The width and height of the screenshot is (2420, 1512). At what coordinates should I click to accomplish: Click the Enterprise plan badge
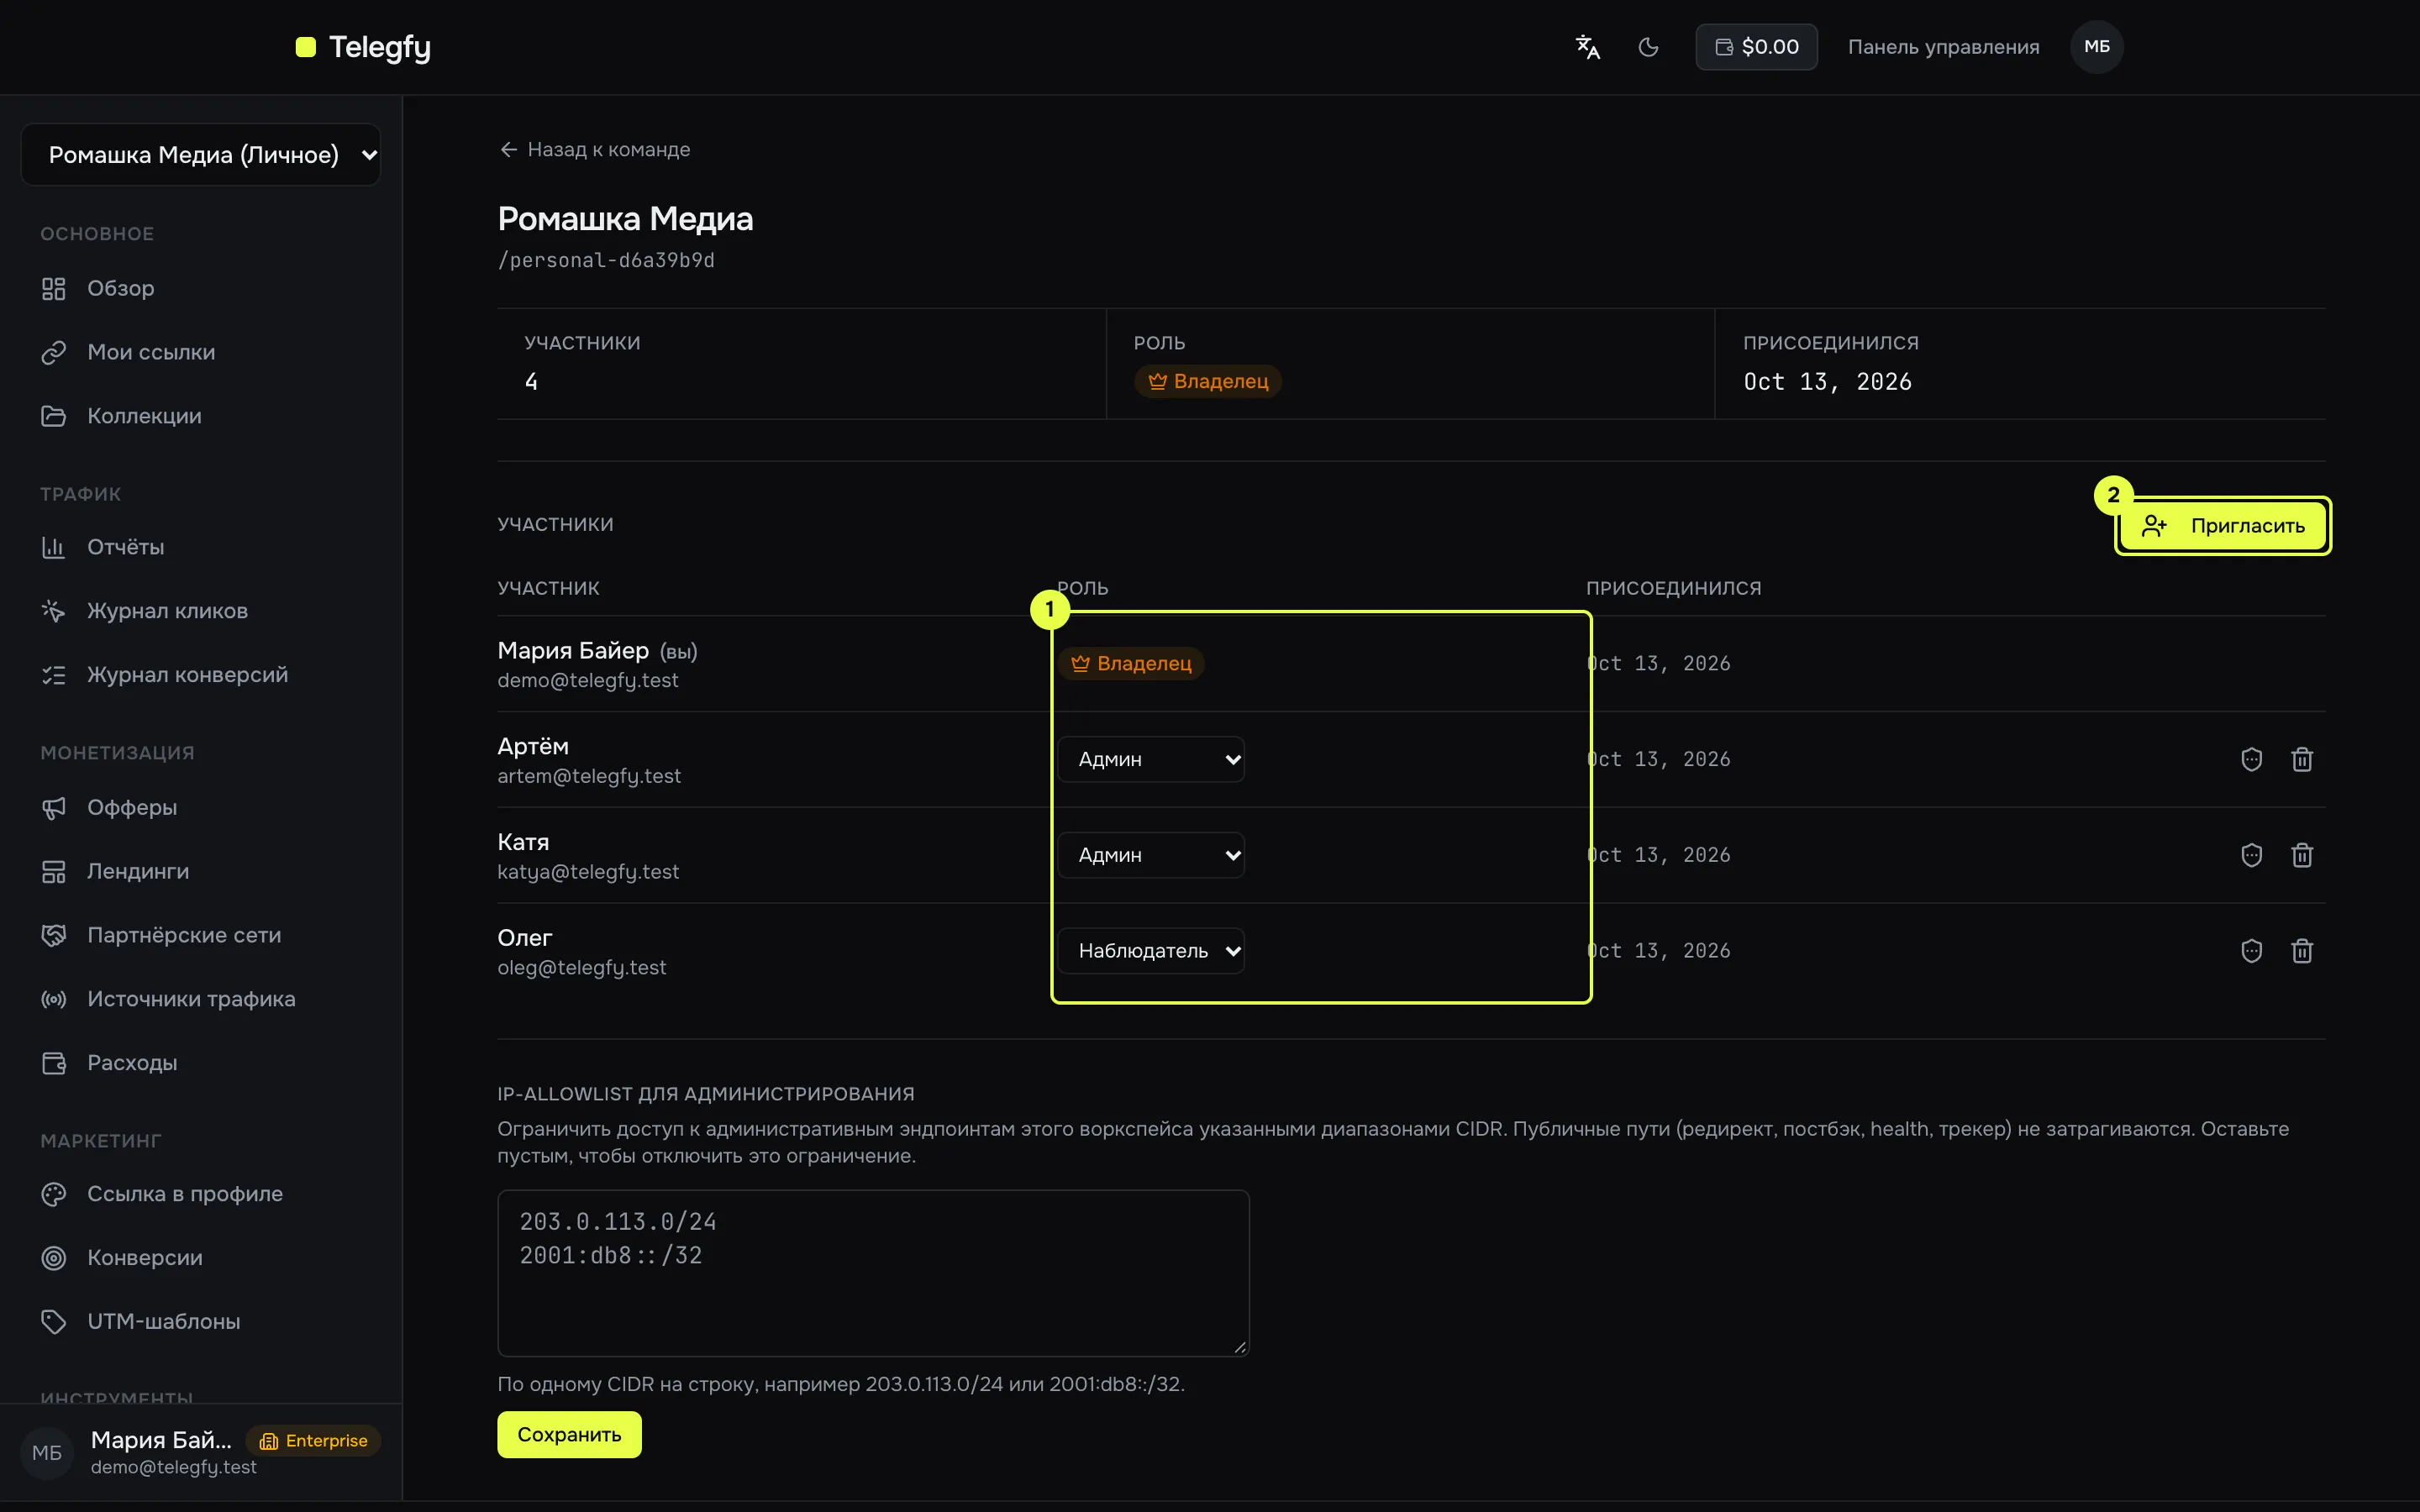click(x=313, y=1441)
